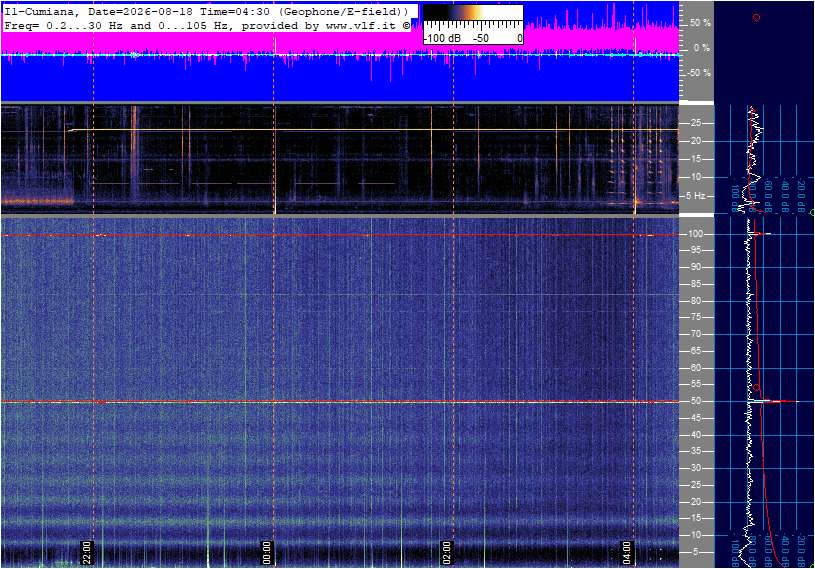The image size is (815, 569).
Task: Click '40.0 dB' label in upper spectrum panel
Action: coord(785,195)
